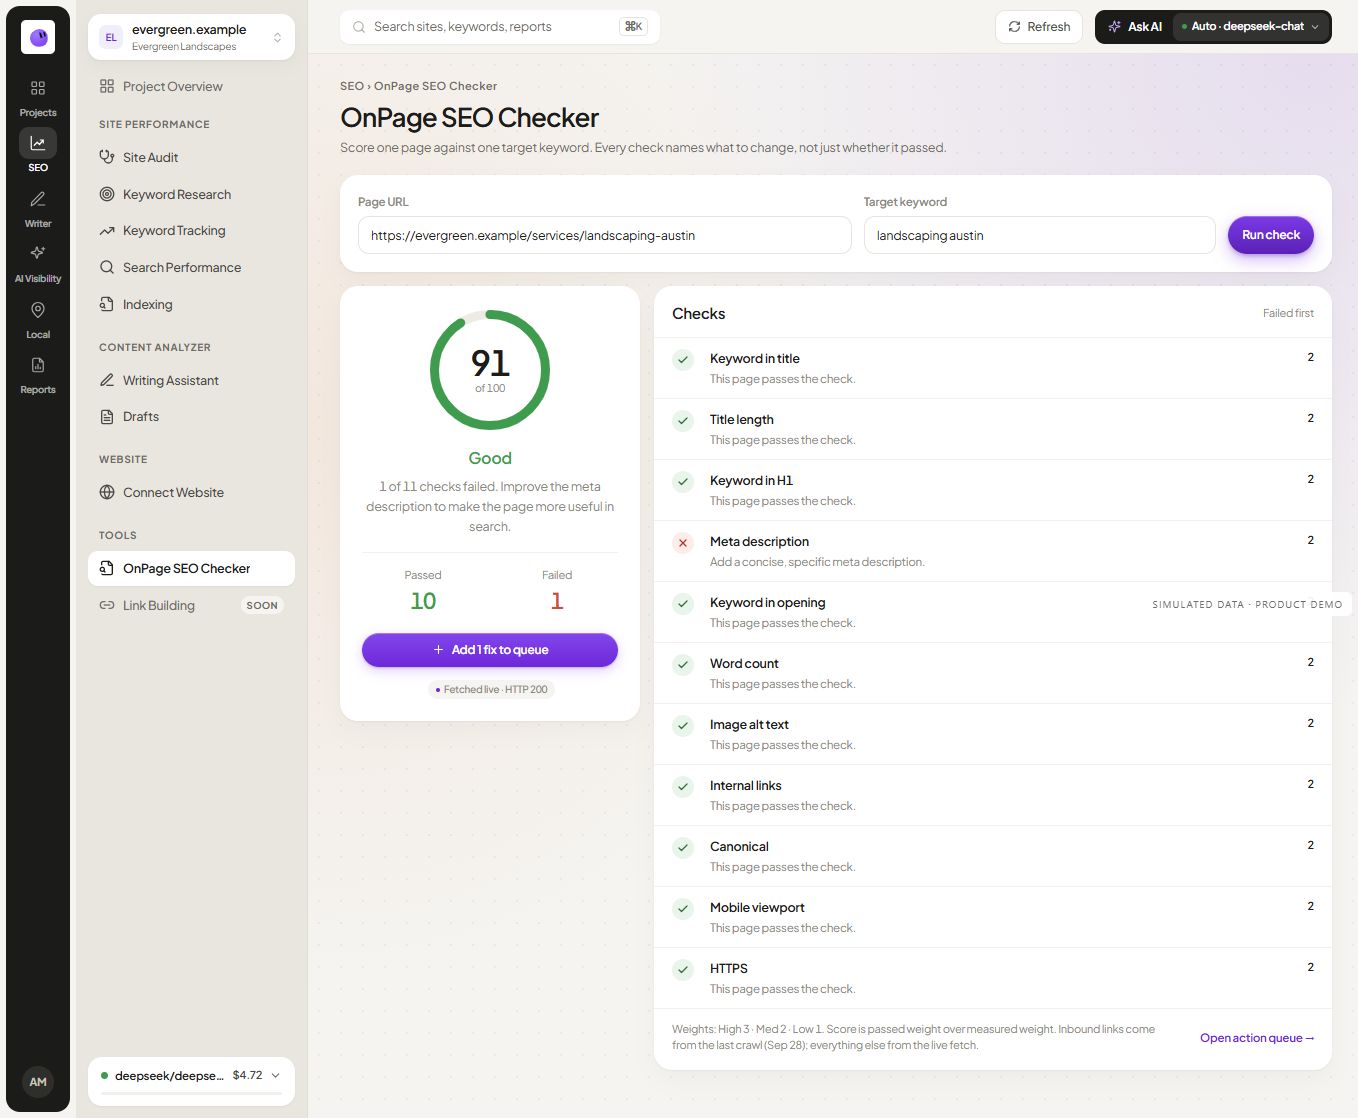Expand the deepseek model cost selector
The image size is (1358, 1118).
tap(191, 1076)
